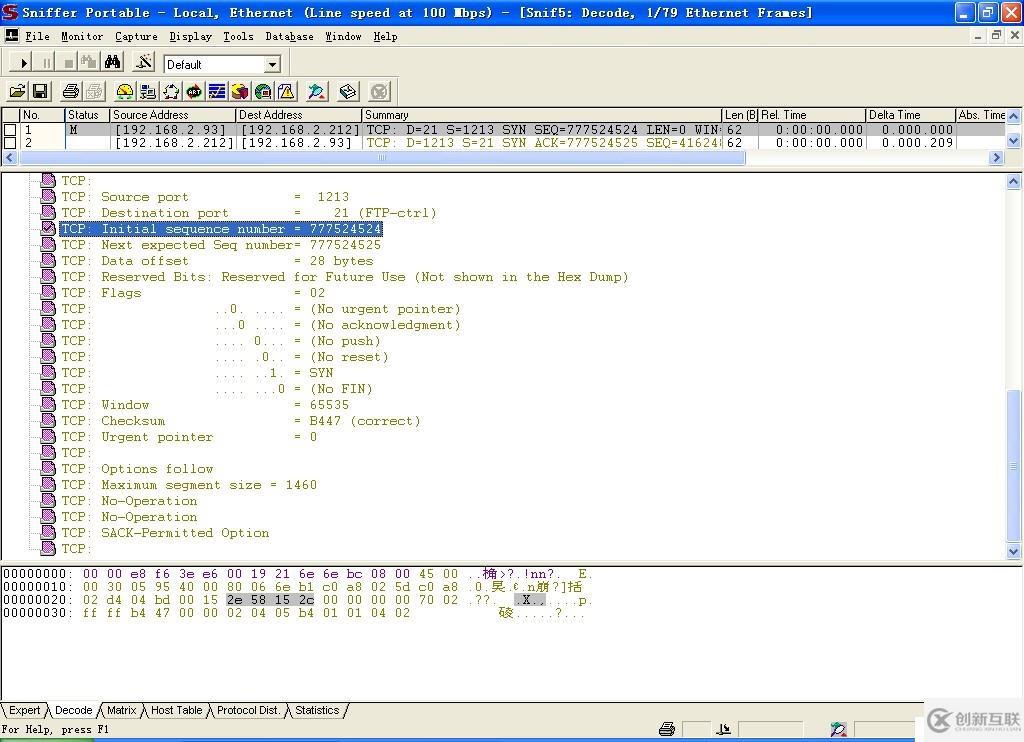Image resolution: width=1024 pixels, height=742 pixels.
Task: Click the Checksum field page icon
Action: coord(48,420)
